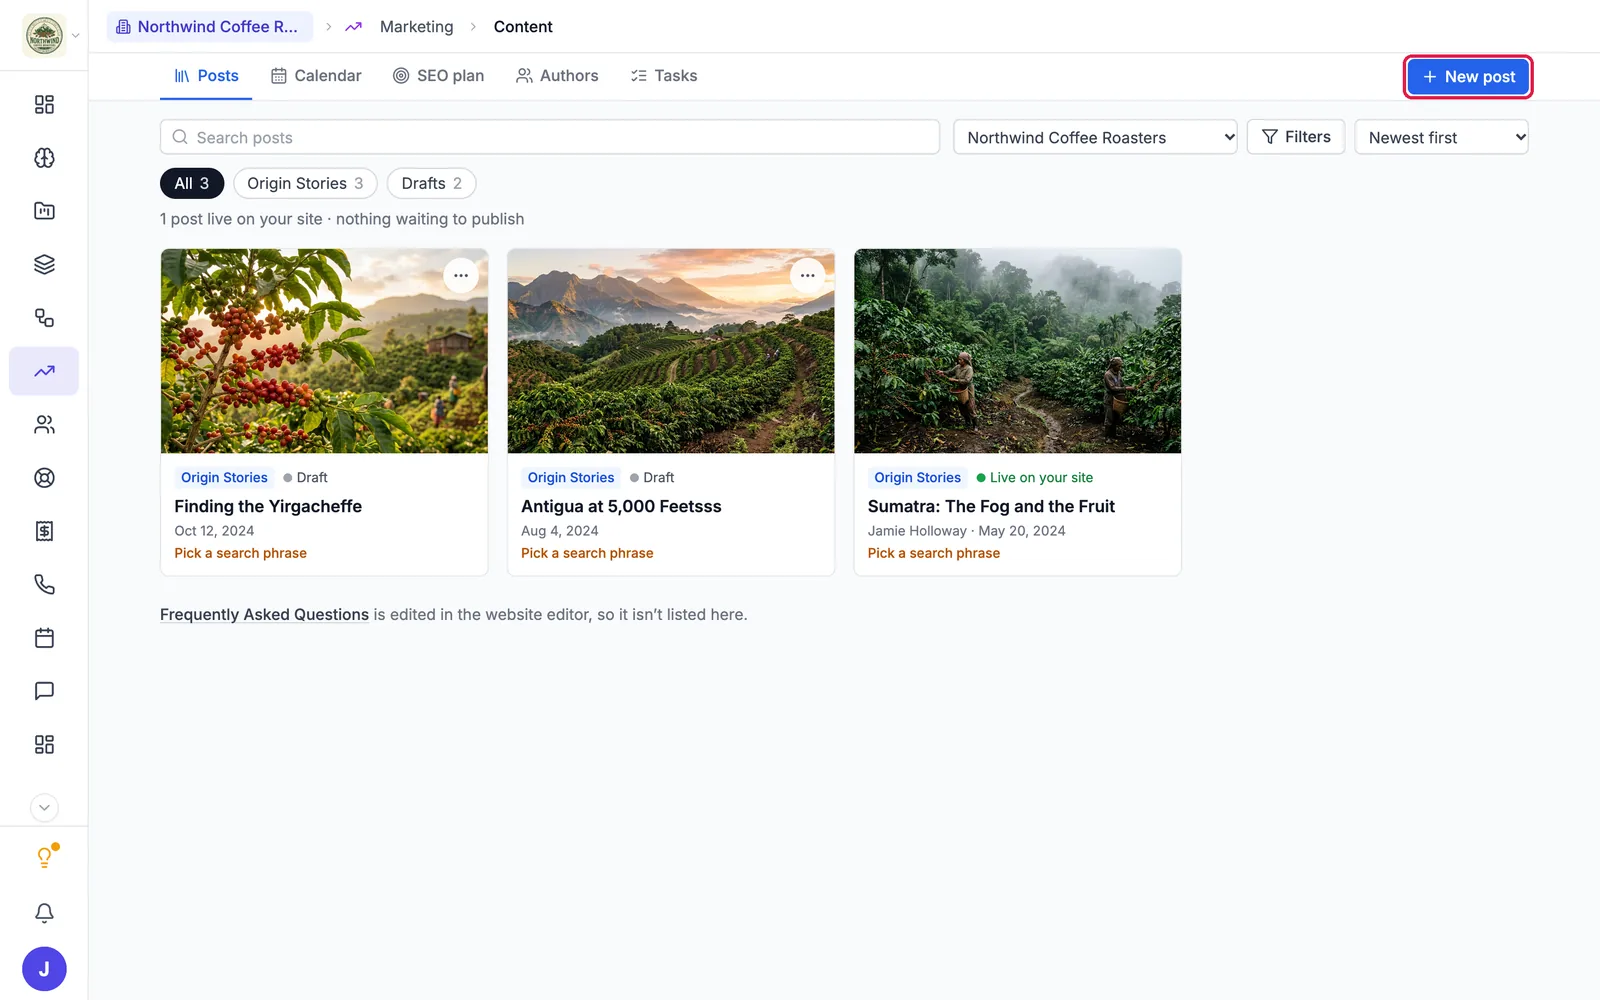Click Origin Stories tag on Yirgacheffe card

[x=224, y=478]
